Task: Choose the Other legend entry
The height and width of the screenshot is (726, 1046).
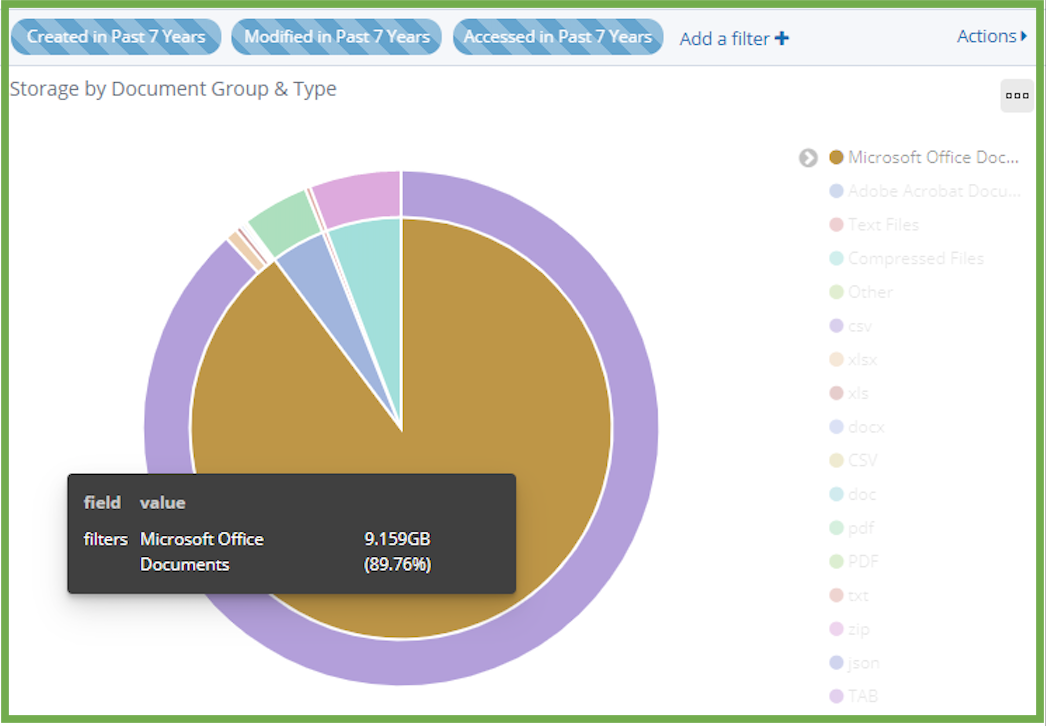Action: click(x=870, y=292)
